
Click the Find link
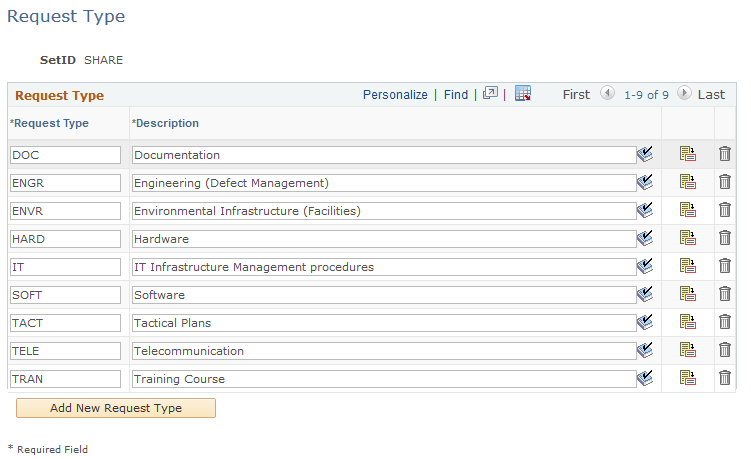coord(456,95)
